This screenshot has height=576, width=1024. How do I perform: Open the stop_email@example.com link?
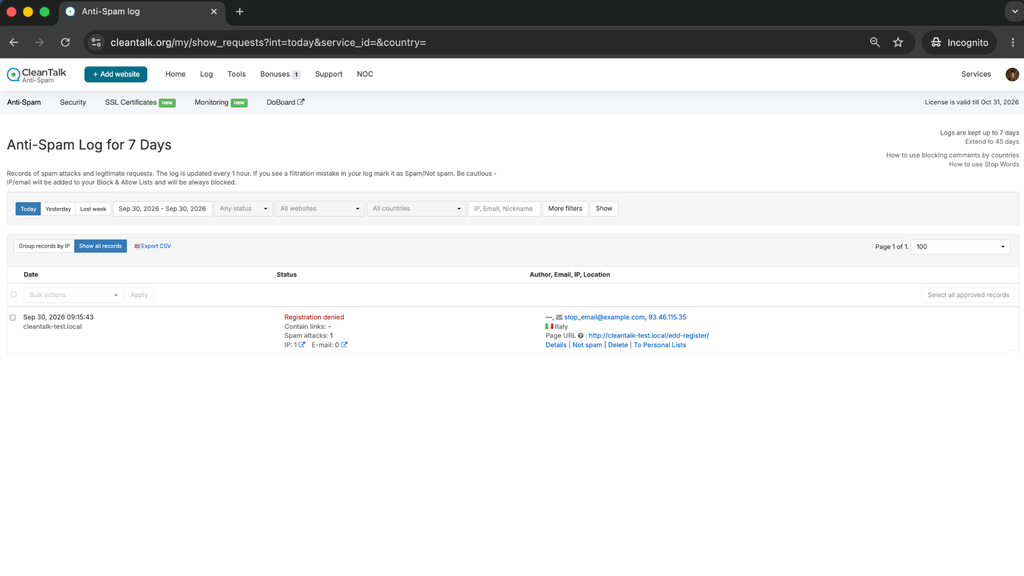point(604,317)
